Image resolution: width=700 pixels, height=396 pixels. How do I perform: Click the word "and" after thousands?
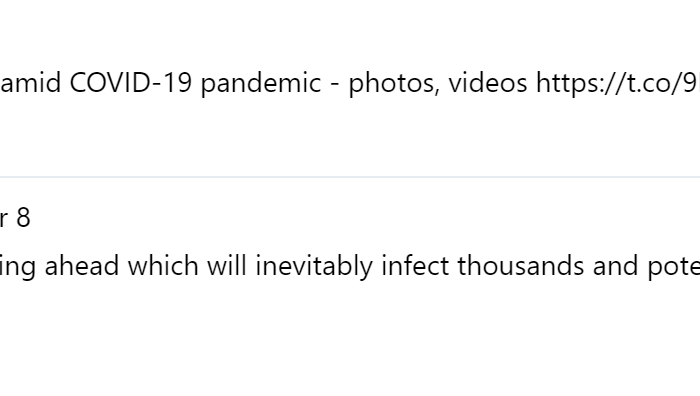pyautogui.click(x=616, y=266)
